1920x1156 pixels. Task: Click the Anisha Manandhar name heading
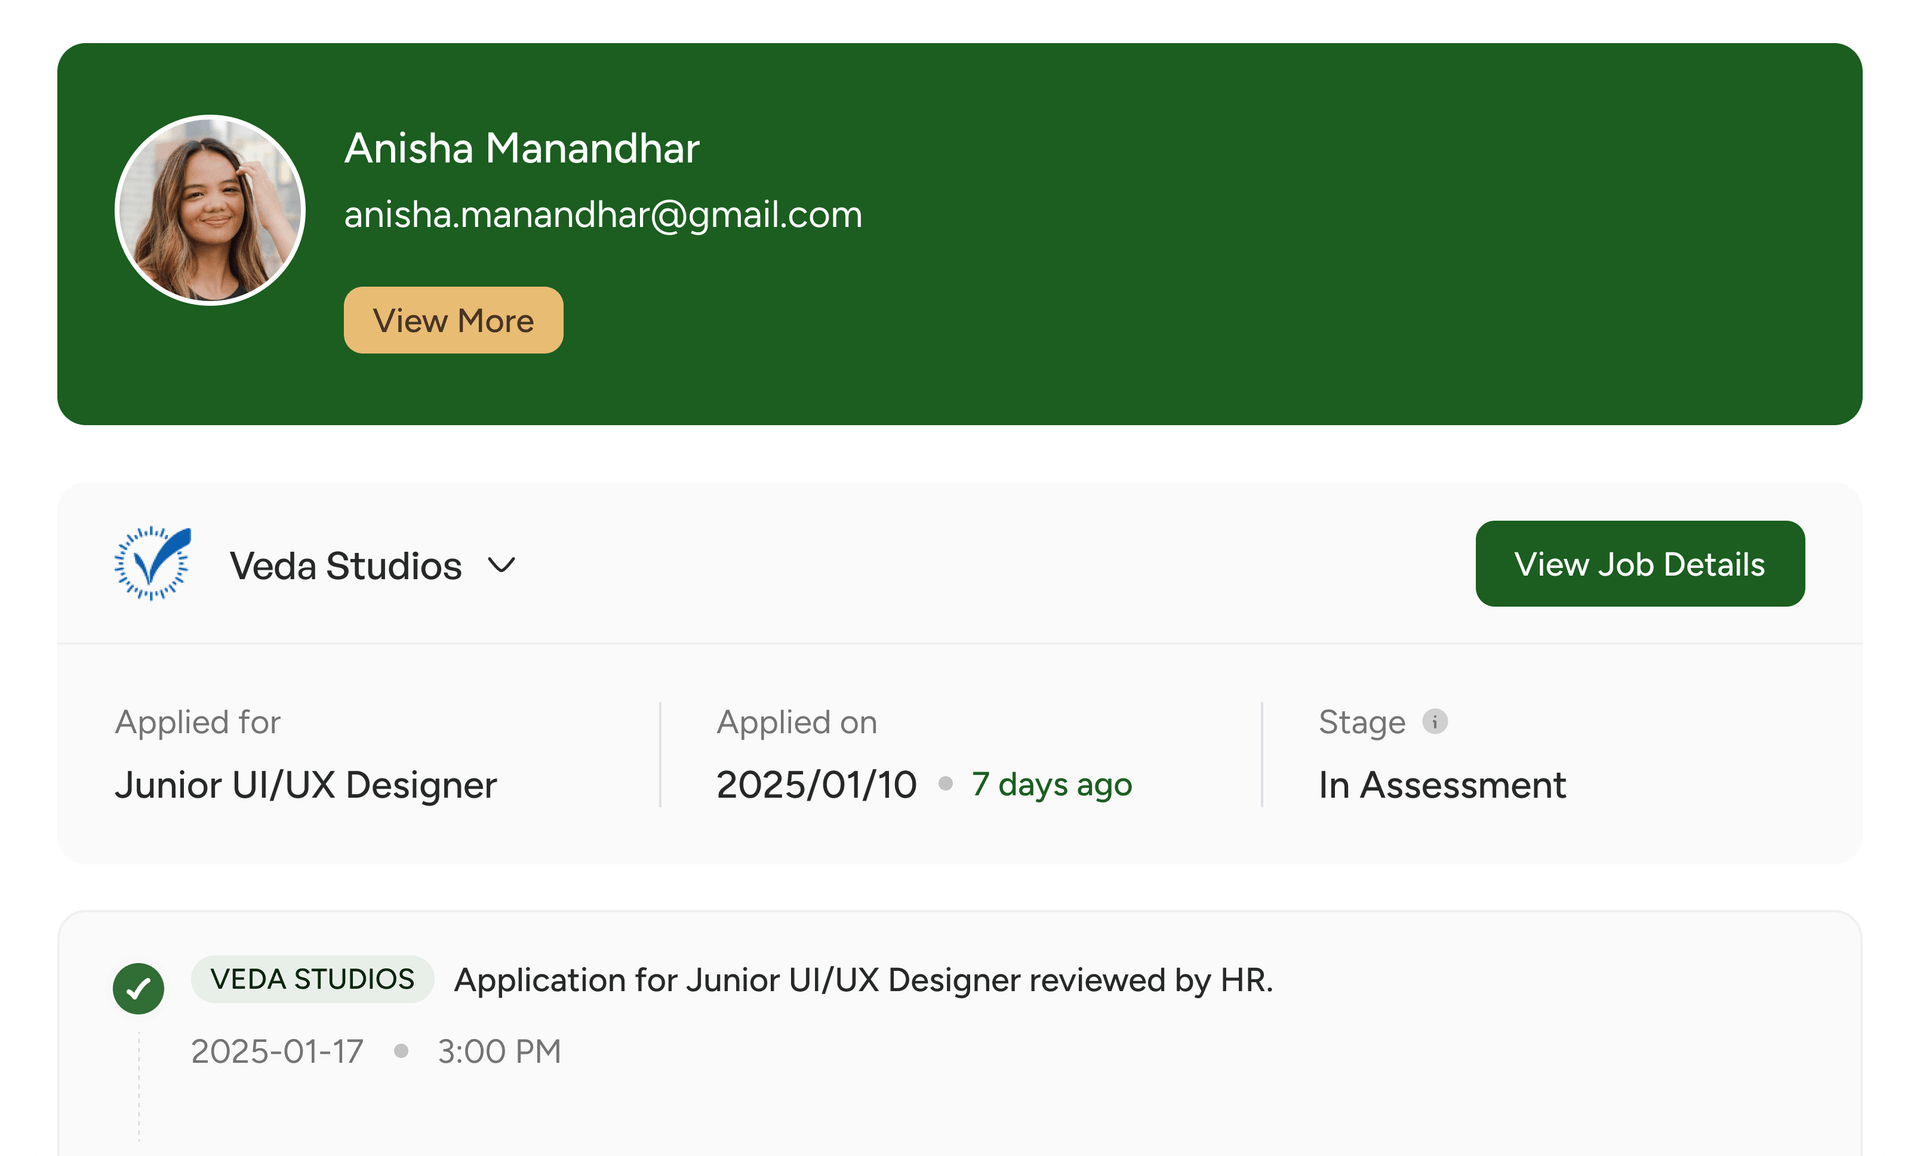coord(521,148)
